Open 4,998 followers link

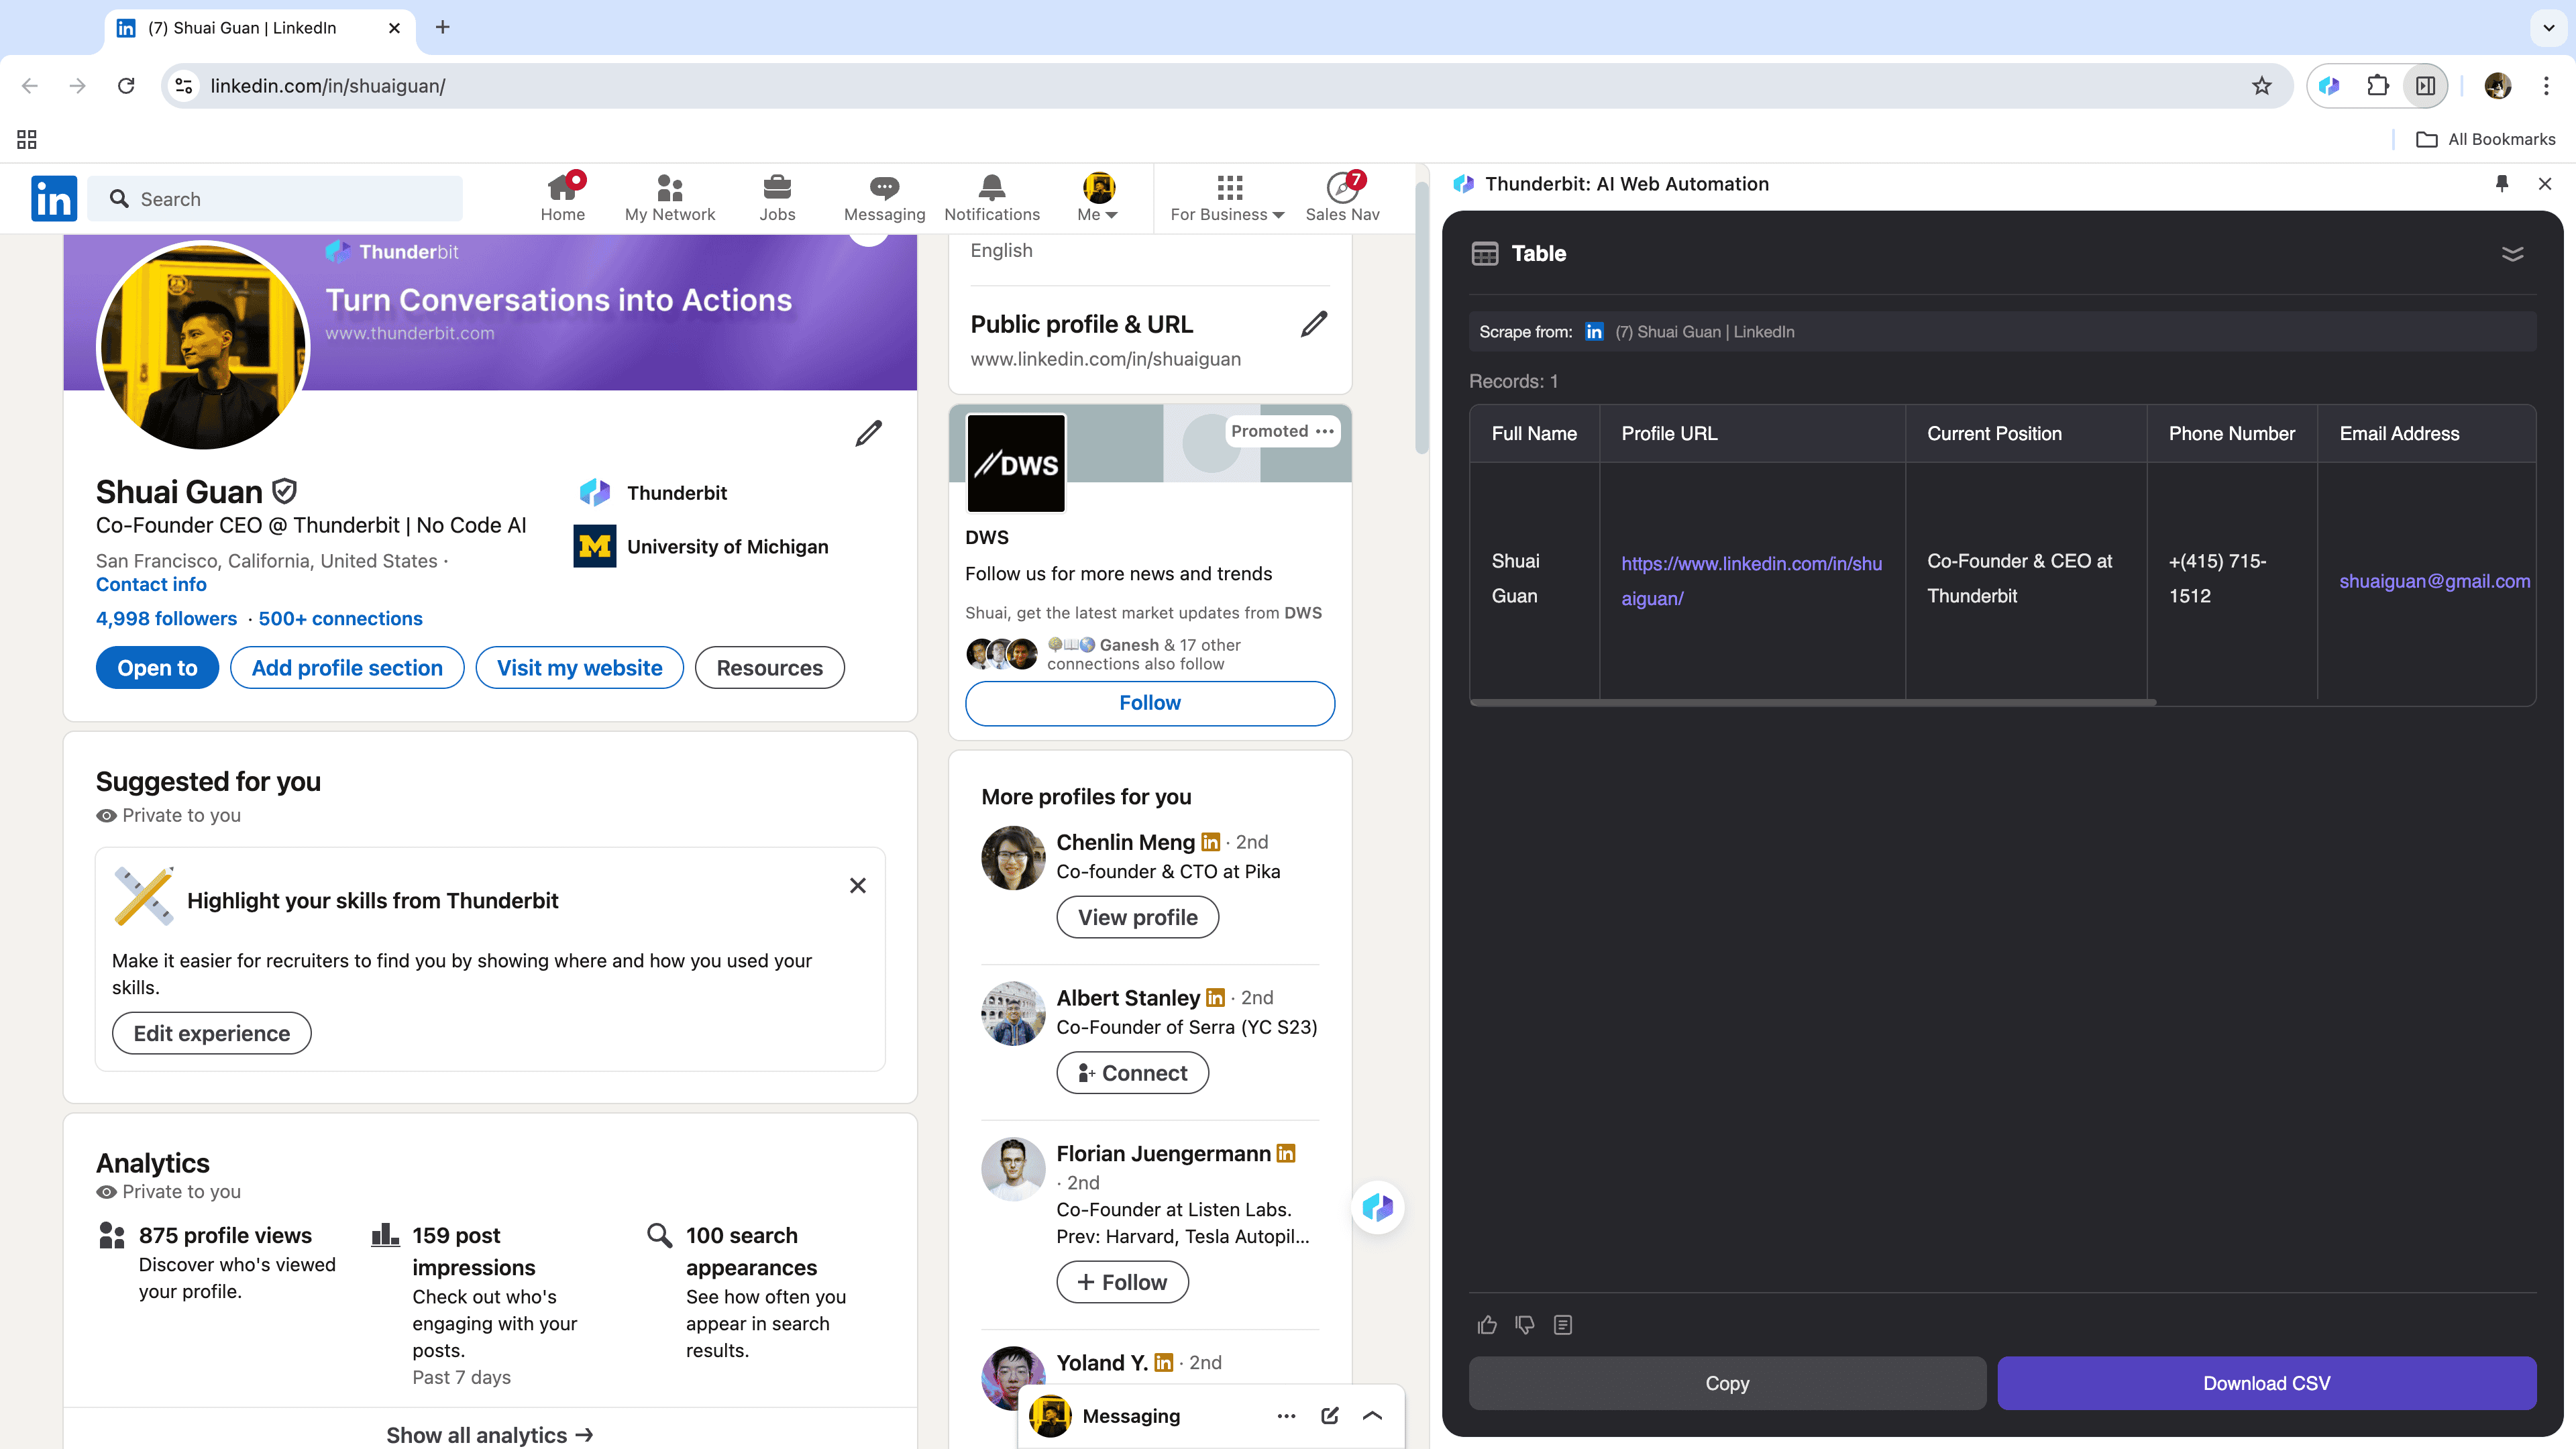[x=166, y=619]
